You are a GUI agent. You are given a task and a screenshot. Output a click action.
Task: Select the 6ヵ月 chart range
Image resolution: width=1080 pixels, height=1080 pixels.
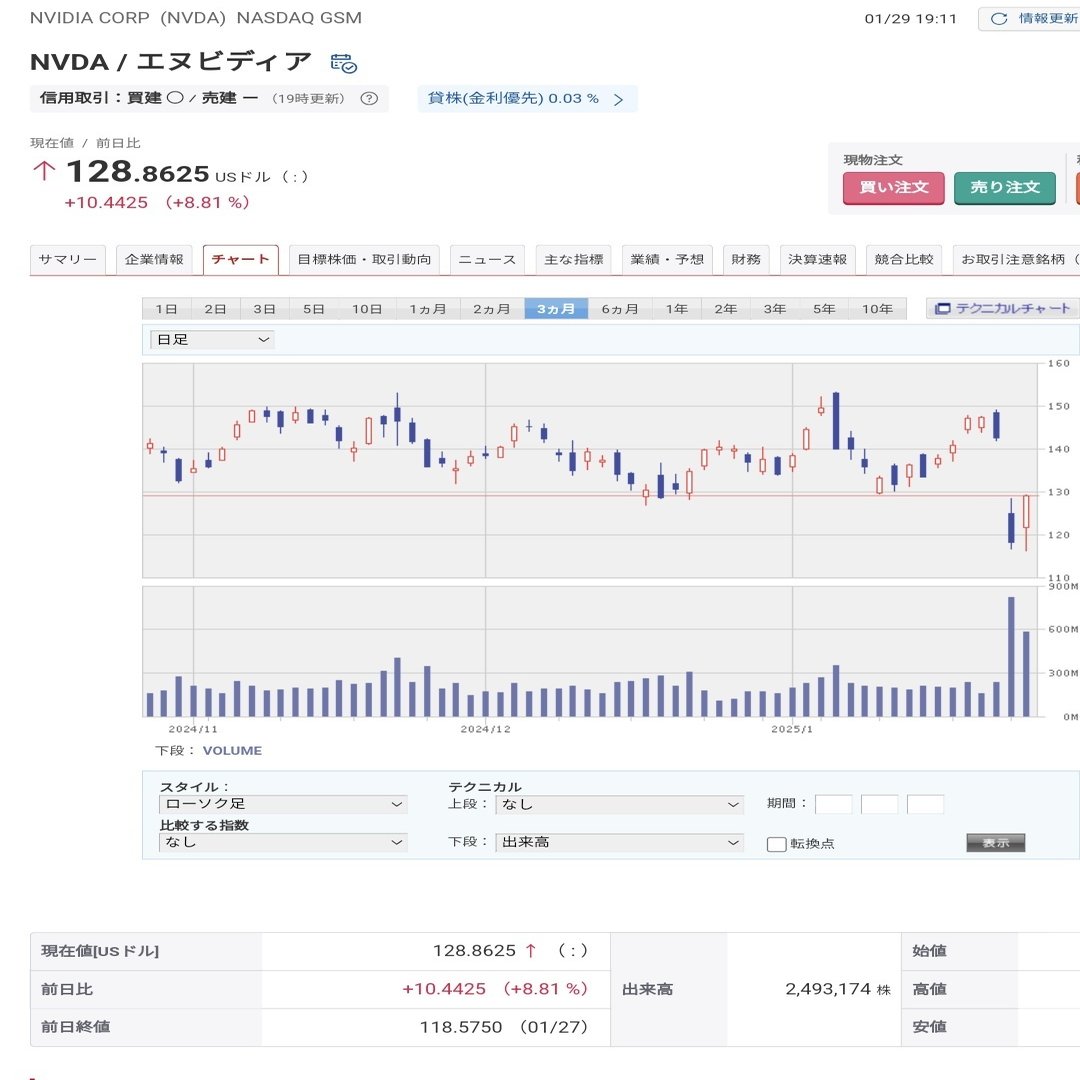pyautogui.click(x=620, y=309)
